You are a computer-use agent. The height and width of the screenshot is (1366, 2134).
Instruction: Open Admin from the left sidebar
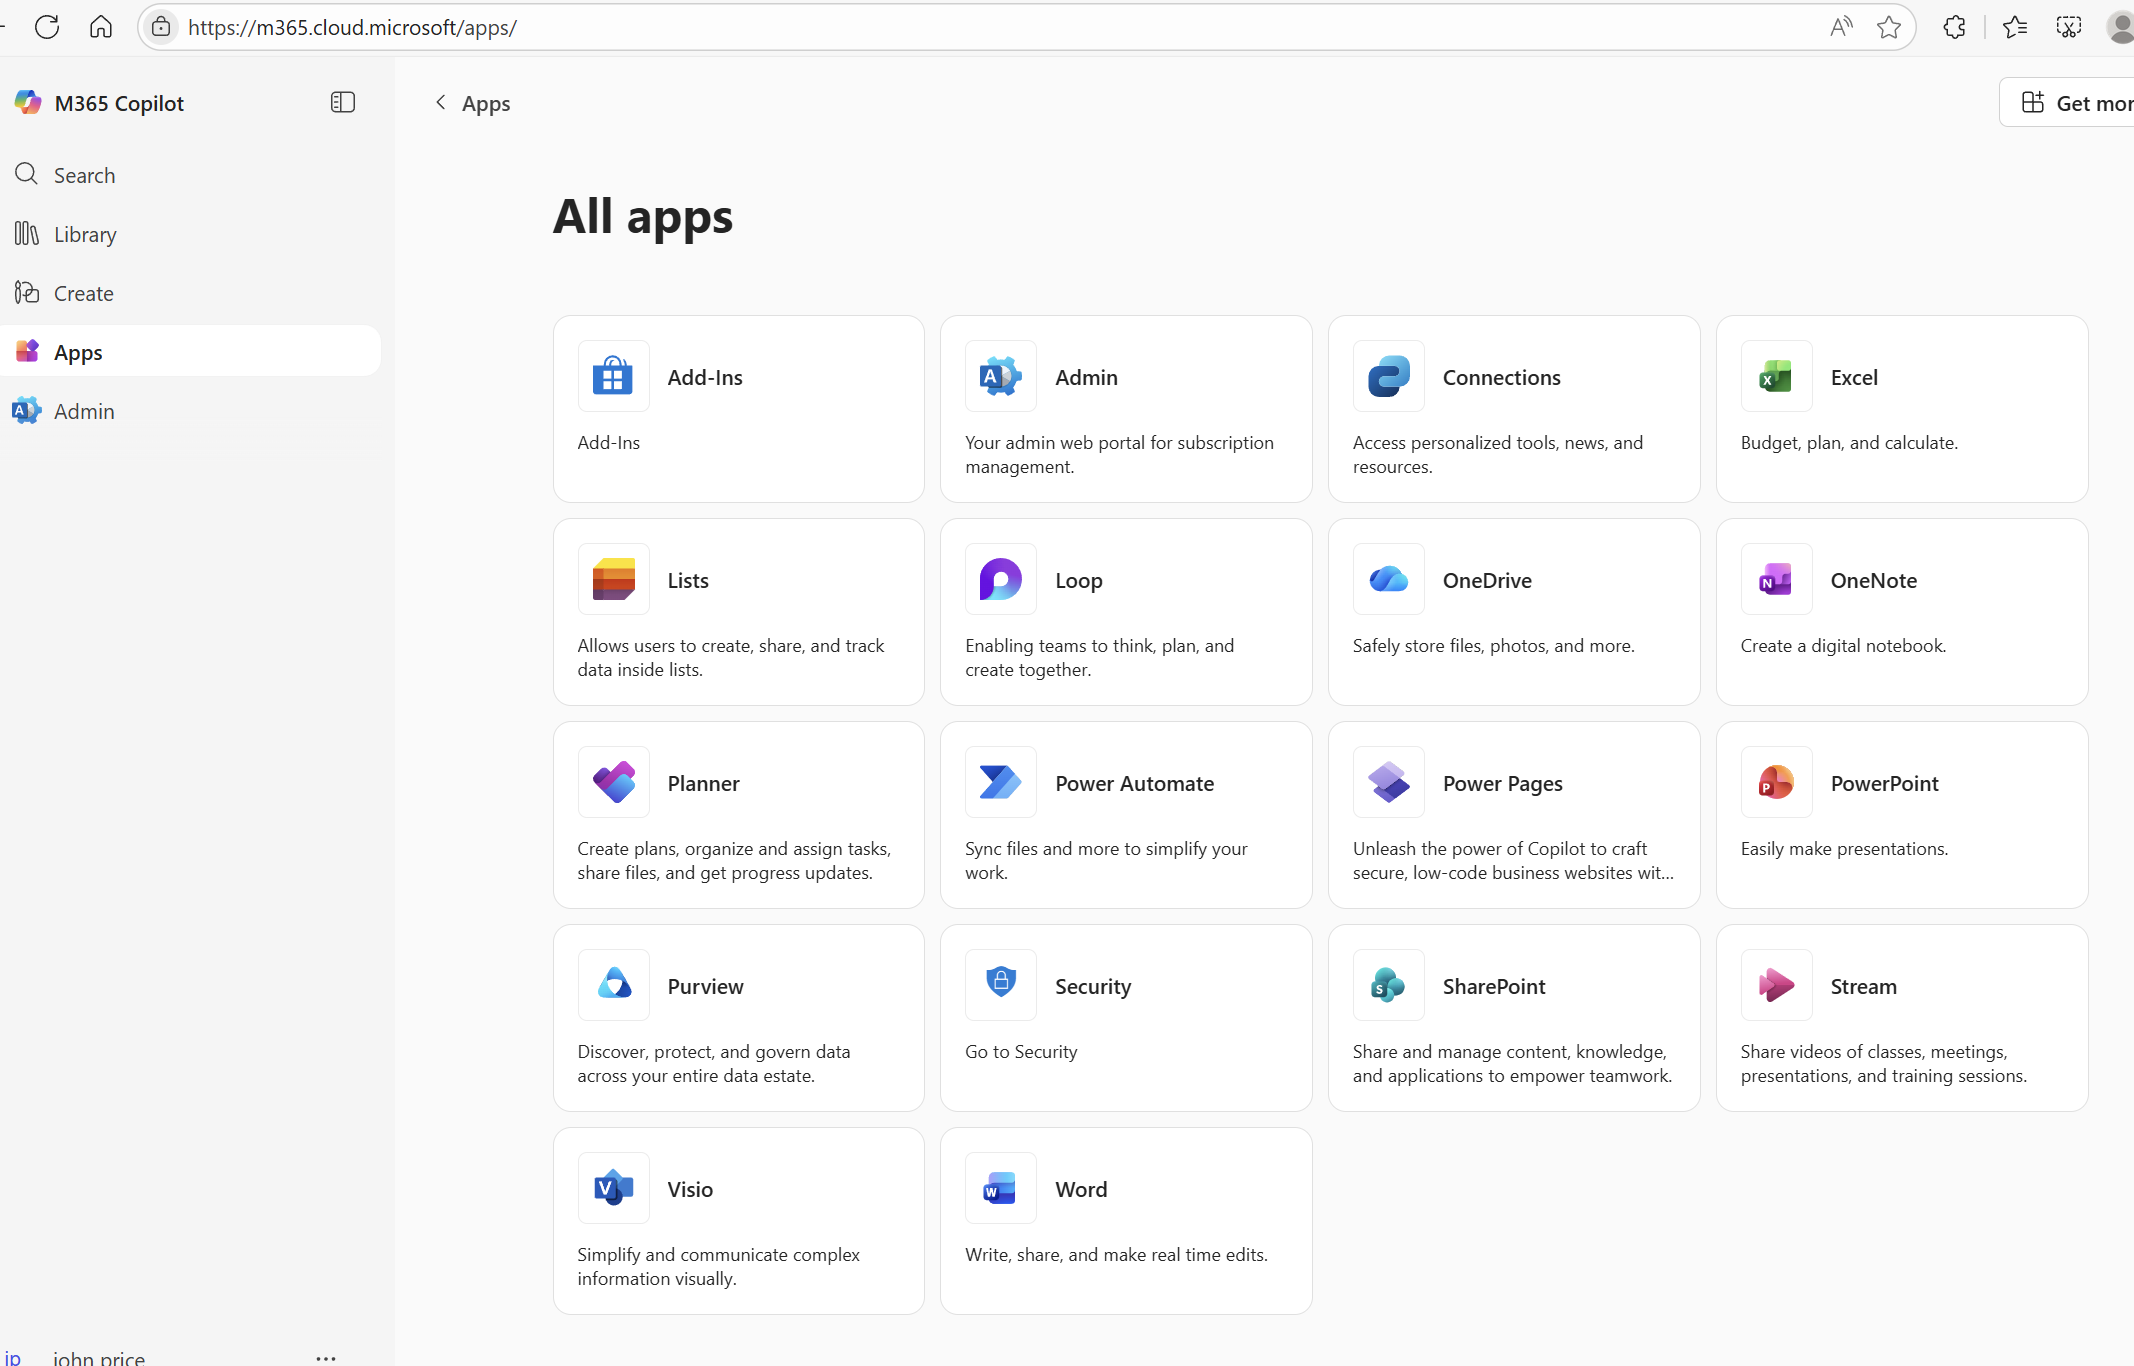pyautogui.click(x=84, y=411)
